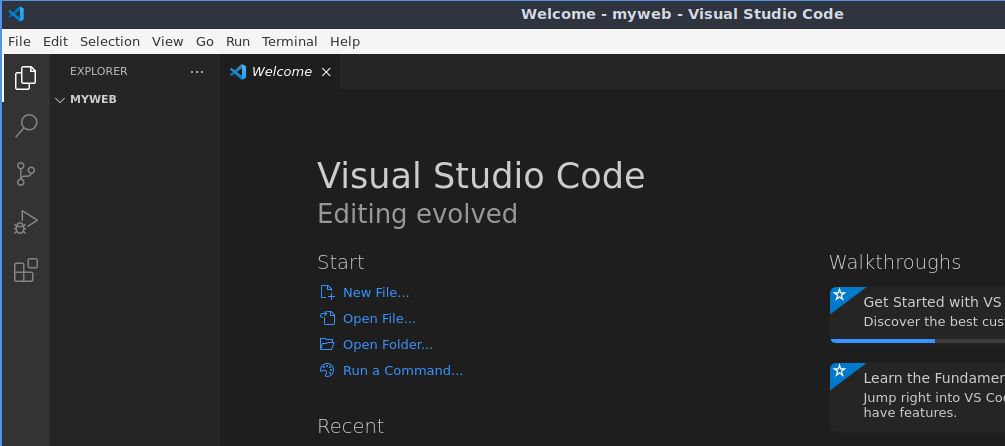Open the Extensions view
Image resolution: width=1005 pixels, height=446 pixels.
click(x=26, y=270)
